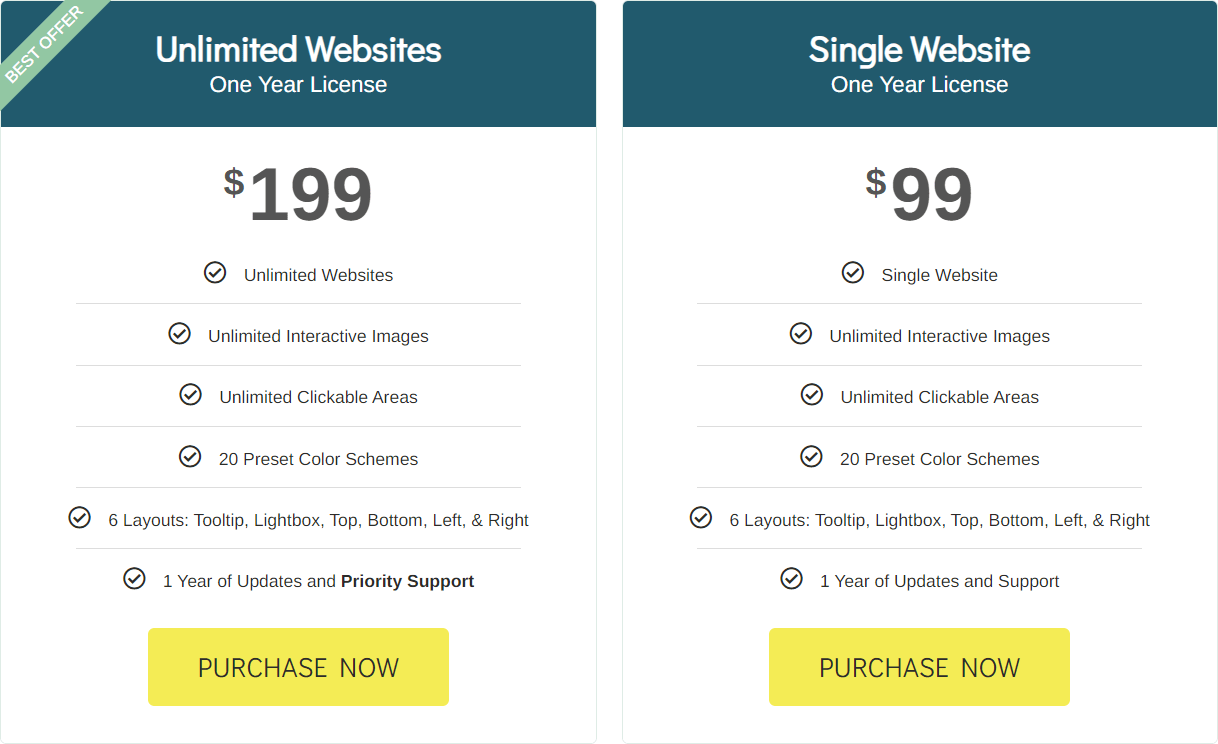Select the Single Website plan heading
This screenshot has height=744, width=1218.
919,50
